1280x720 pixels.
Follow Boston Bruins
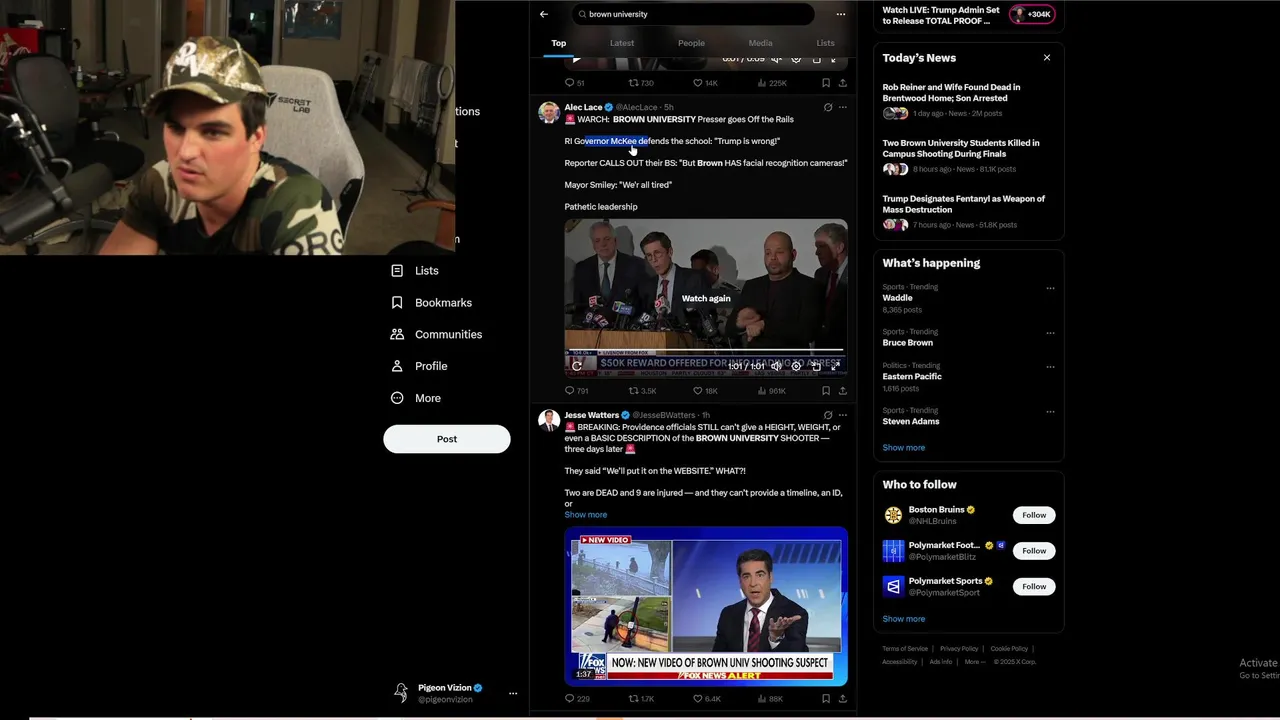tap(1034, 515)
